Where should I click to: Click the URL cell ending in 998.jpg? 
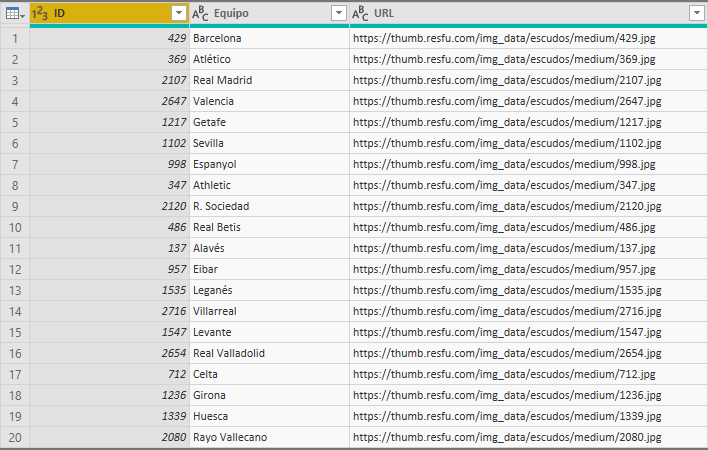point(528,164)
